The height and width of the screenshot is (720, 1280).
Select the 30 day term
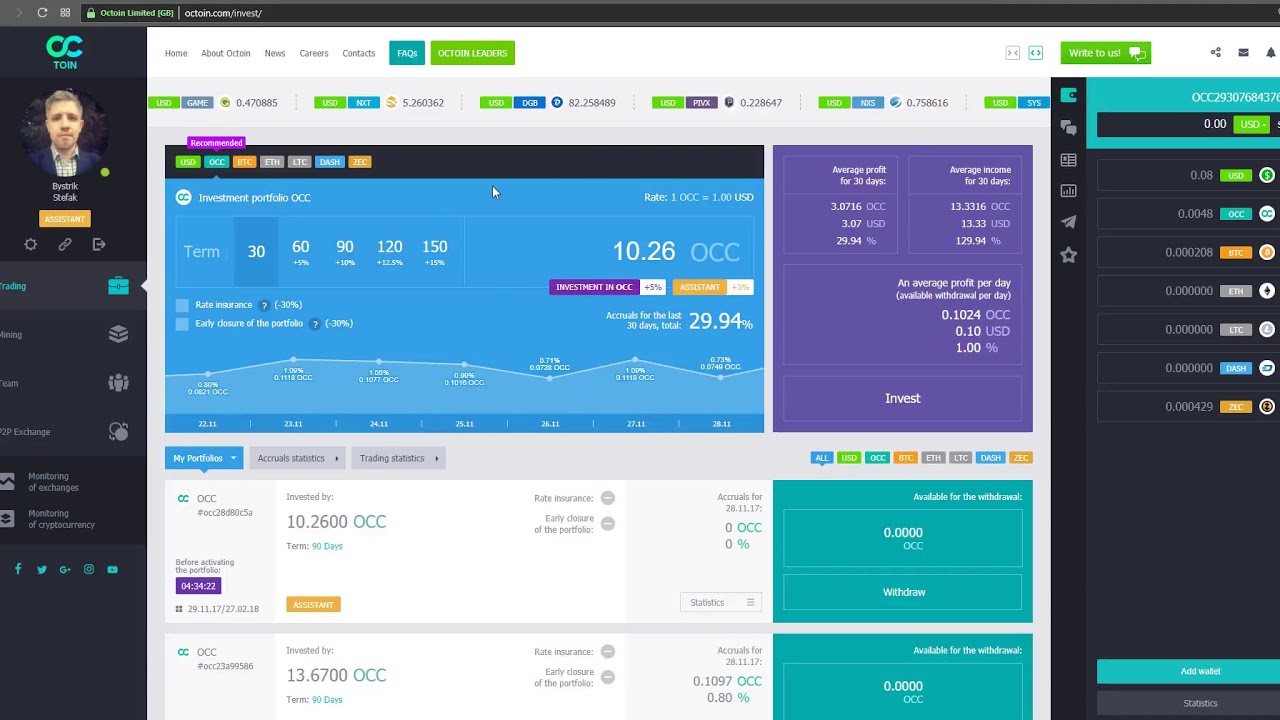(256, 251)
